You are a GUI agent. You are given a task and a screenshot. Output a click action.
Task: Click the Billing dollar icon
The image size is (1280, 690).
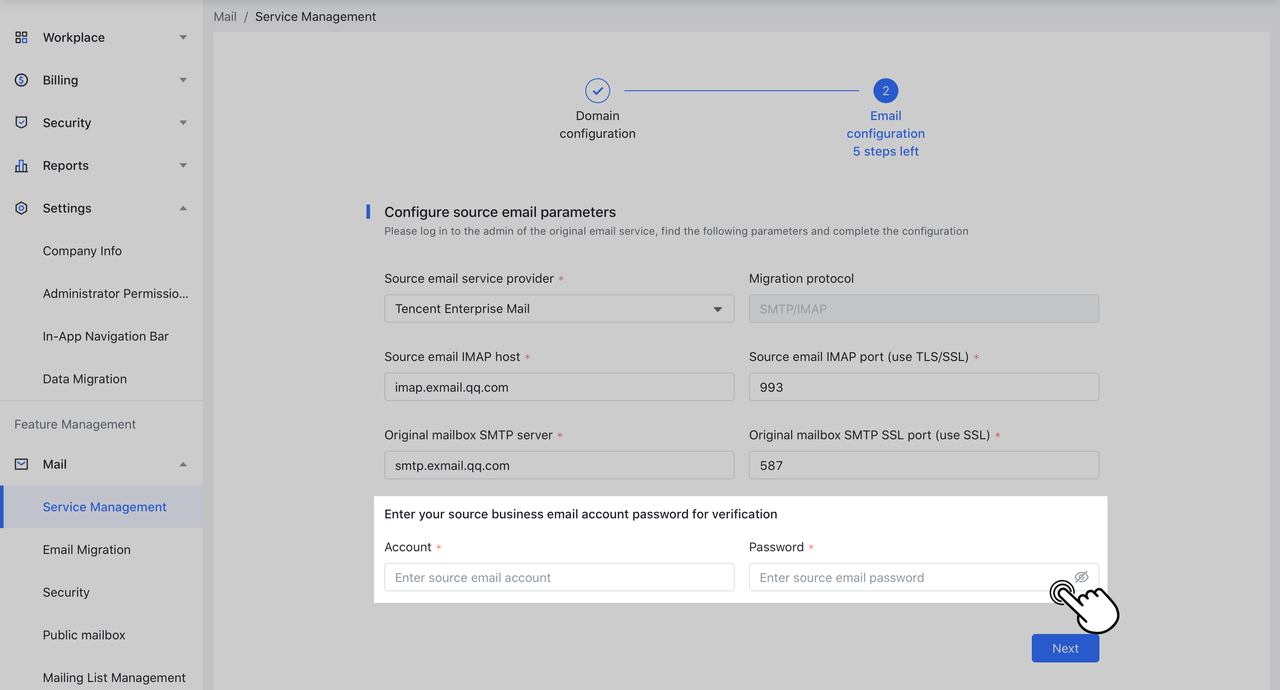21,80
